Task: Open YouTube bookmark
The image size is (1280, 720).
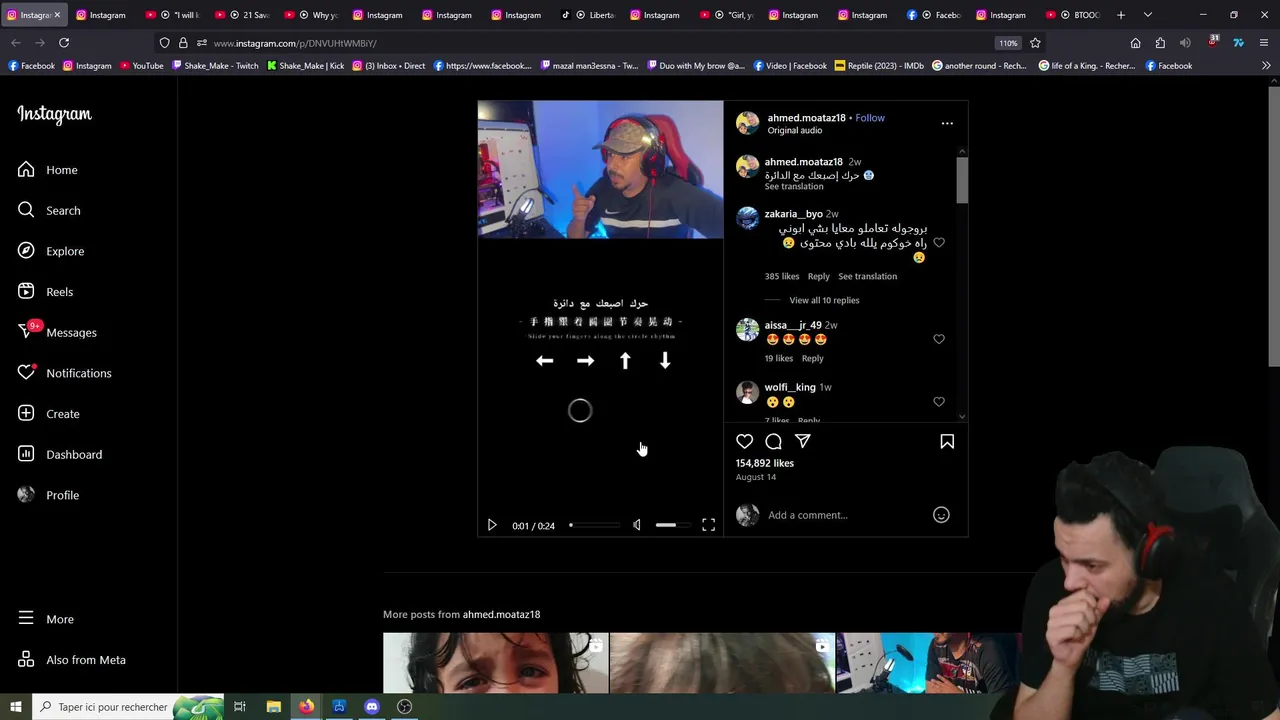Action: [141, 66]
